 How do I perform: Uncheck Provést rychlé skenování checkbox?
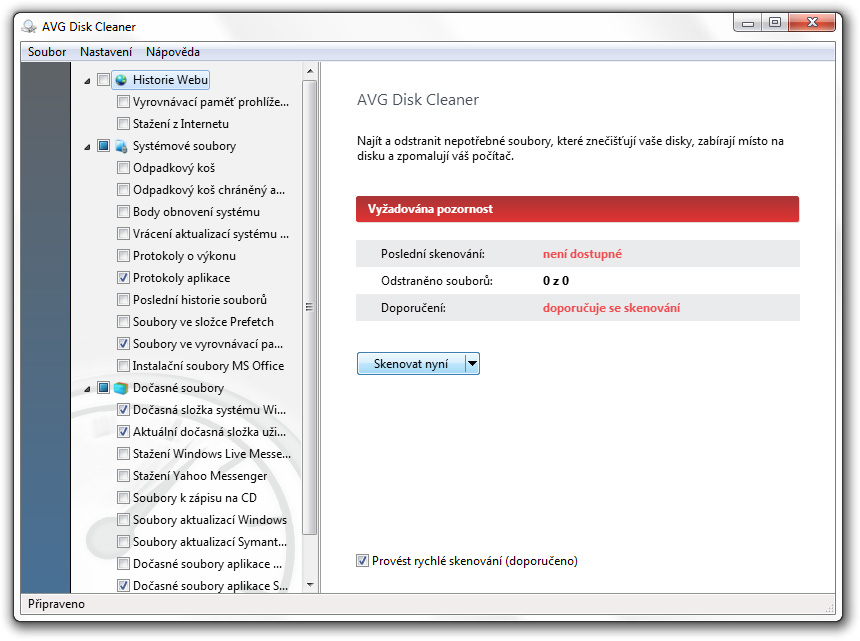(x=363, y=561)
